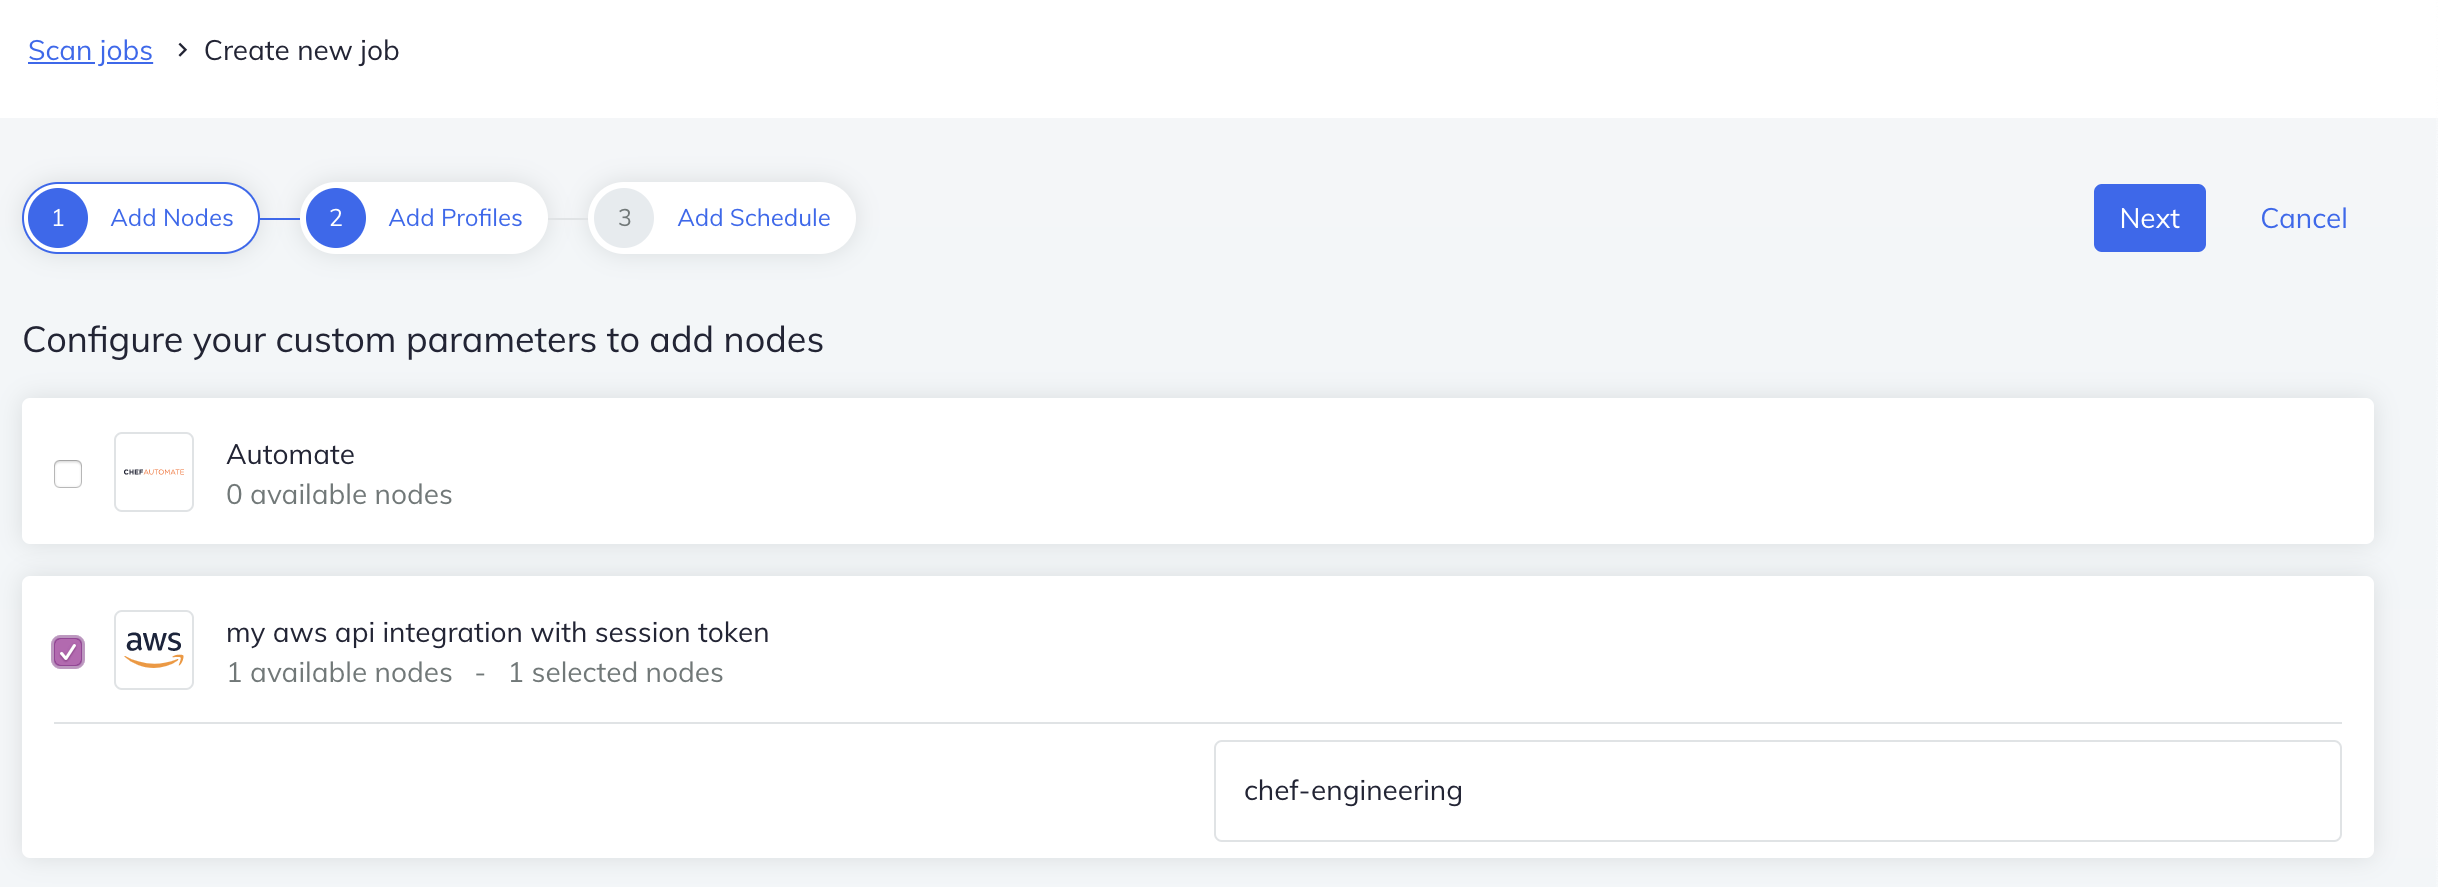Viewport: 2438px width, 887px height.
Task: Select the Add Nodes step
Action: [x=171, y=218]
